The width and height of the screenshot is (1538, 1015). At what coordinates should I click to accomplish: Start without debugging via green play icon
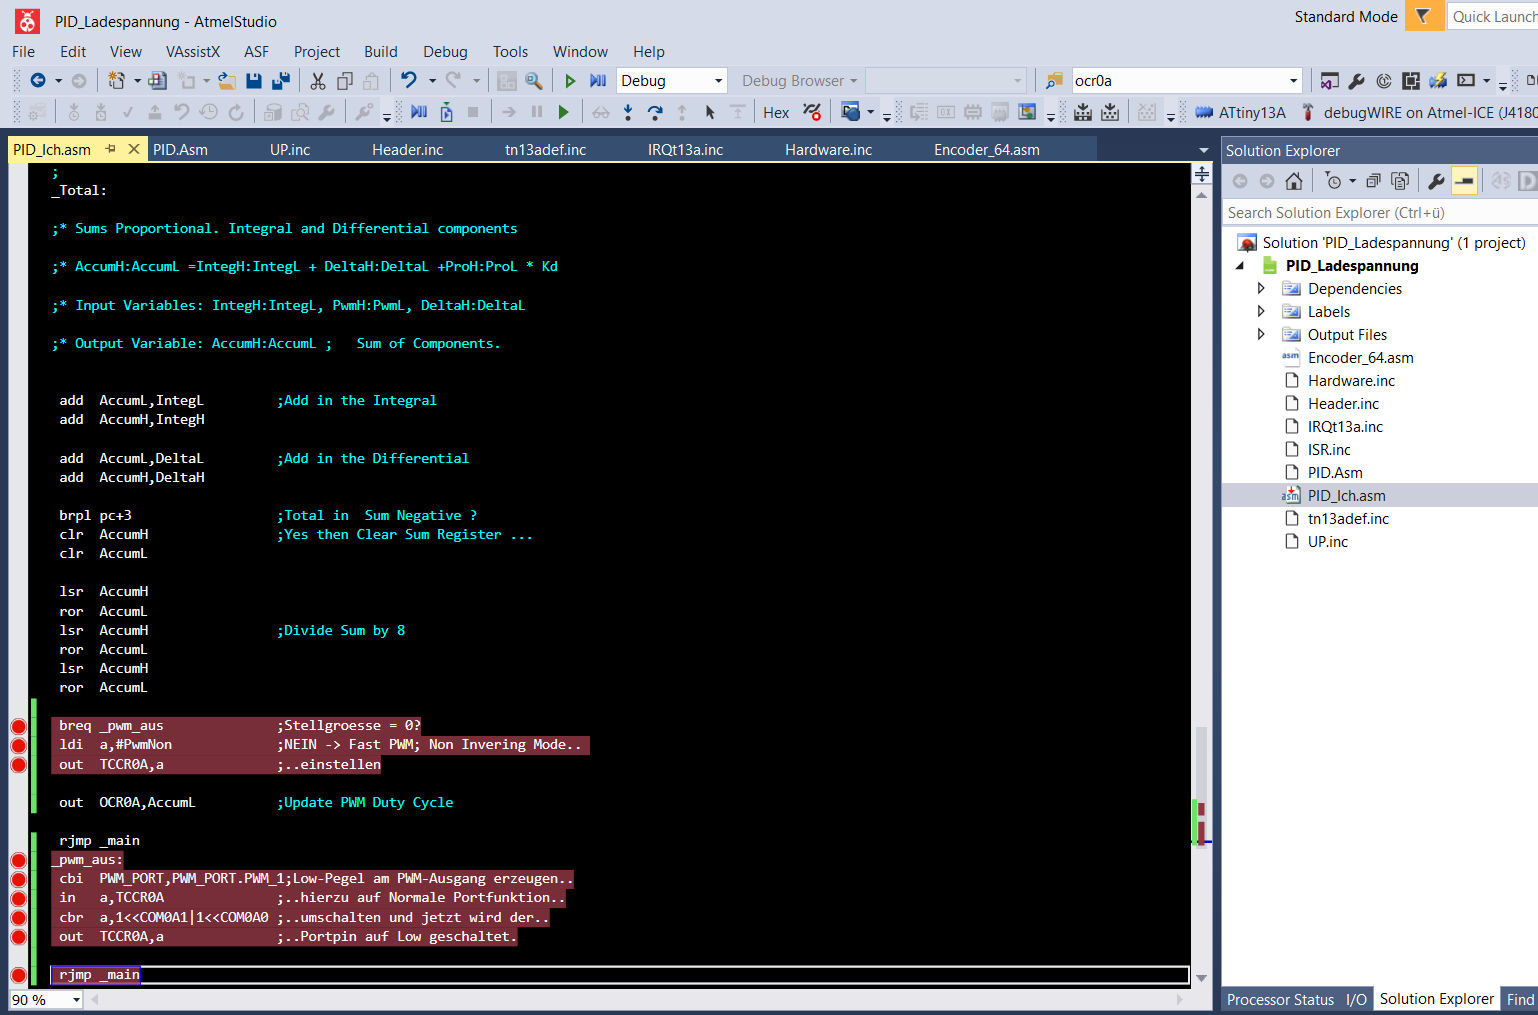pyautogui.click(x=570, y=80)
